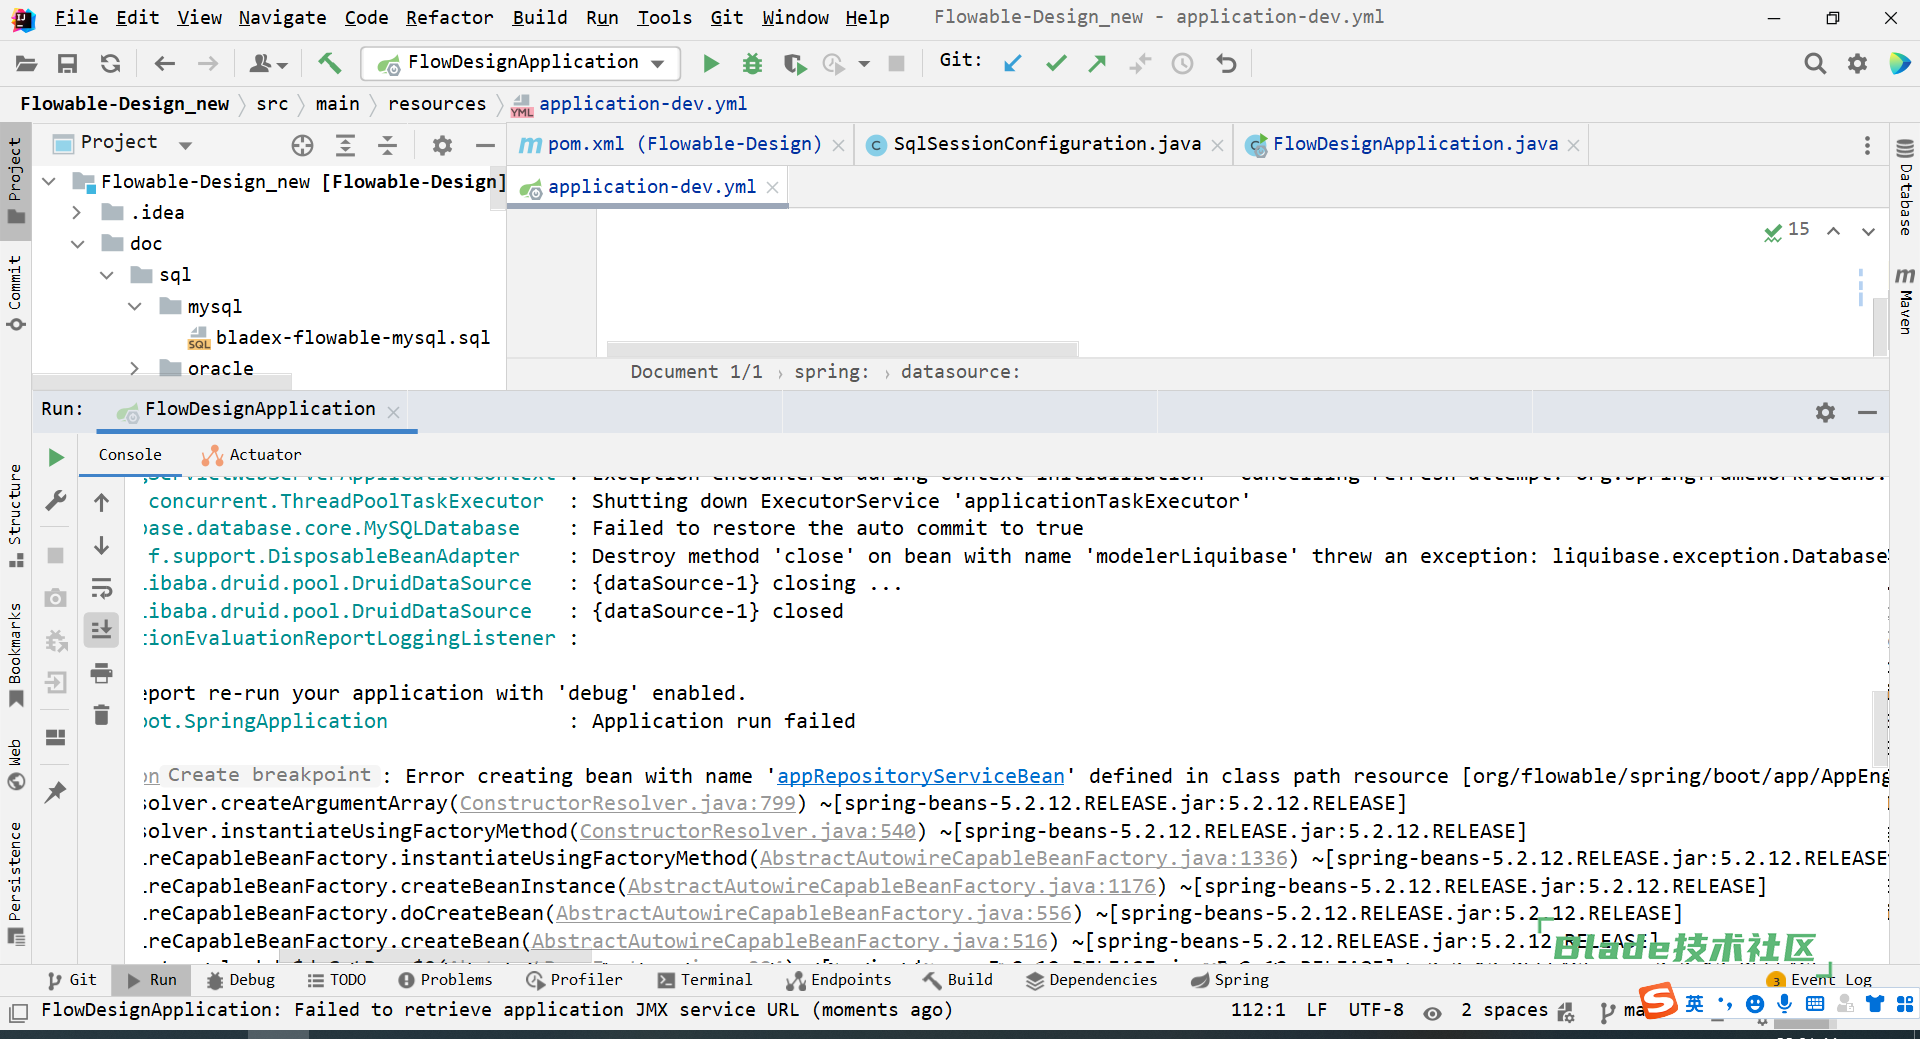Viewport: 1920px width, 1039px height.
Task: Click console vertical scrollbar
Action: [x=1880, y=728]
